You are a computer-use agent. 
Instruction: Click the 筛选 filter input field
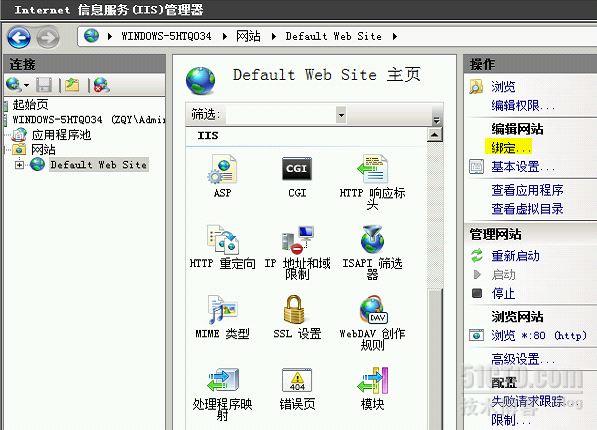[x=281, y=114]
